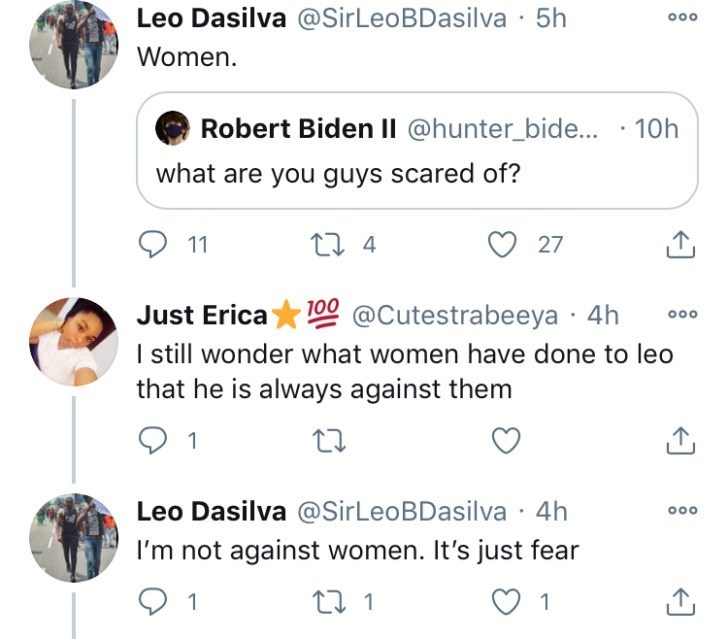
Task: Share Just Erica's tweet
Action: pyautogui.click(x=680, y=440)
